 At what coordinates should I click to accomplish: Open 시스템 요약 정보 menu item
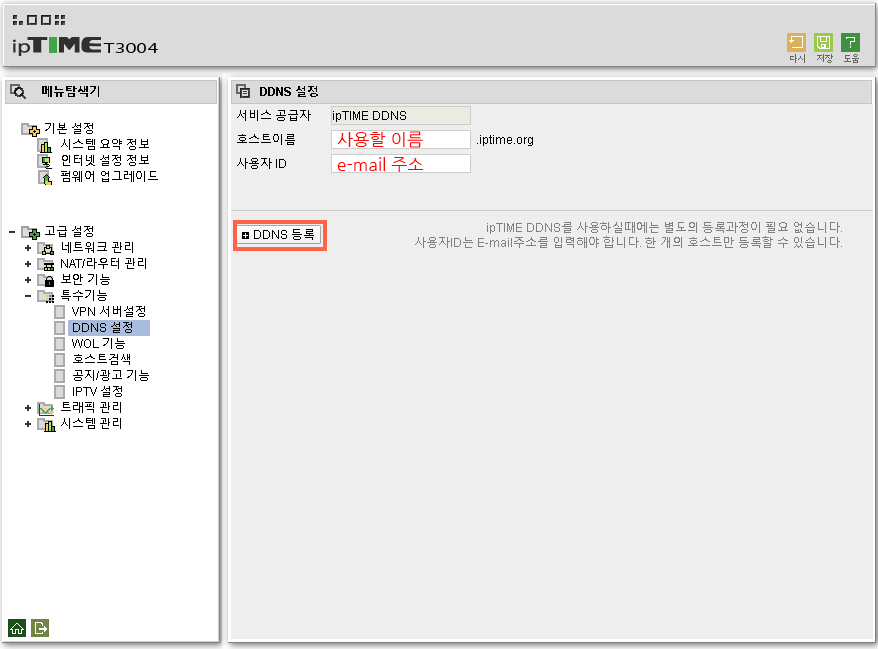click(x=105, y=144)
